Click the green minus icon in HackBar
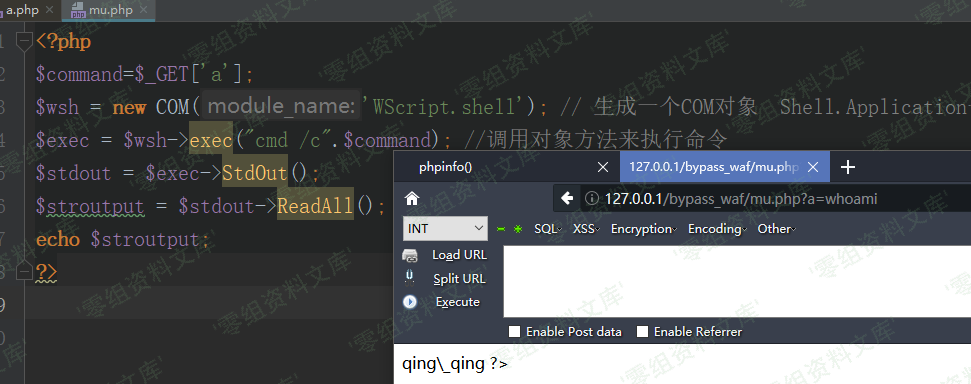The width and height of the screenshot is (971, 384). click(x=501, y=229)
